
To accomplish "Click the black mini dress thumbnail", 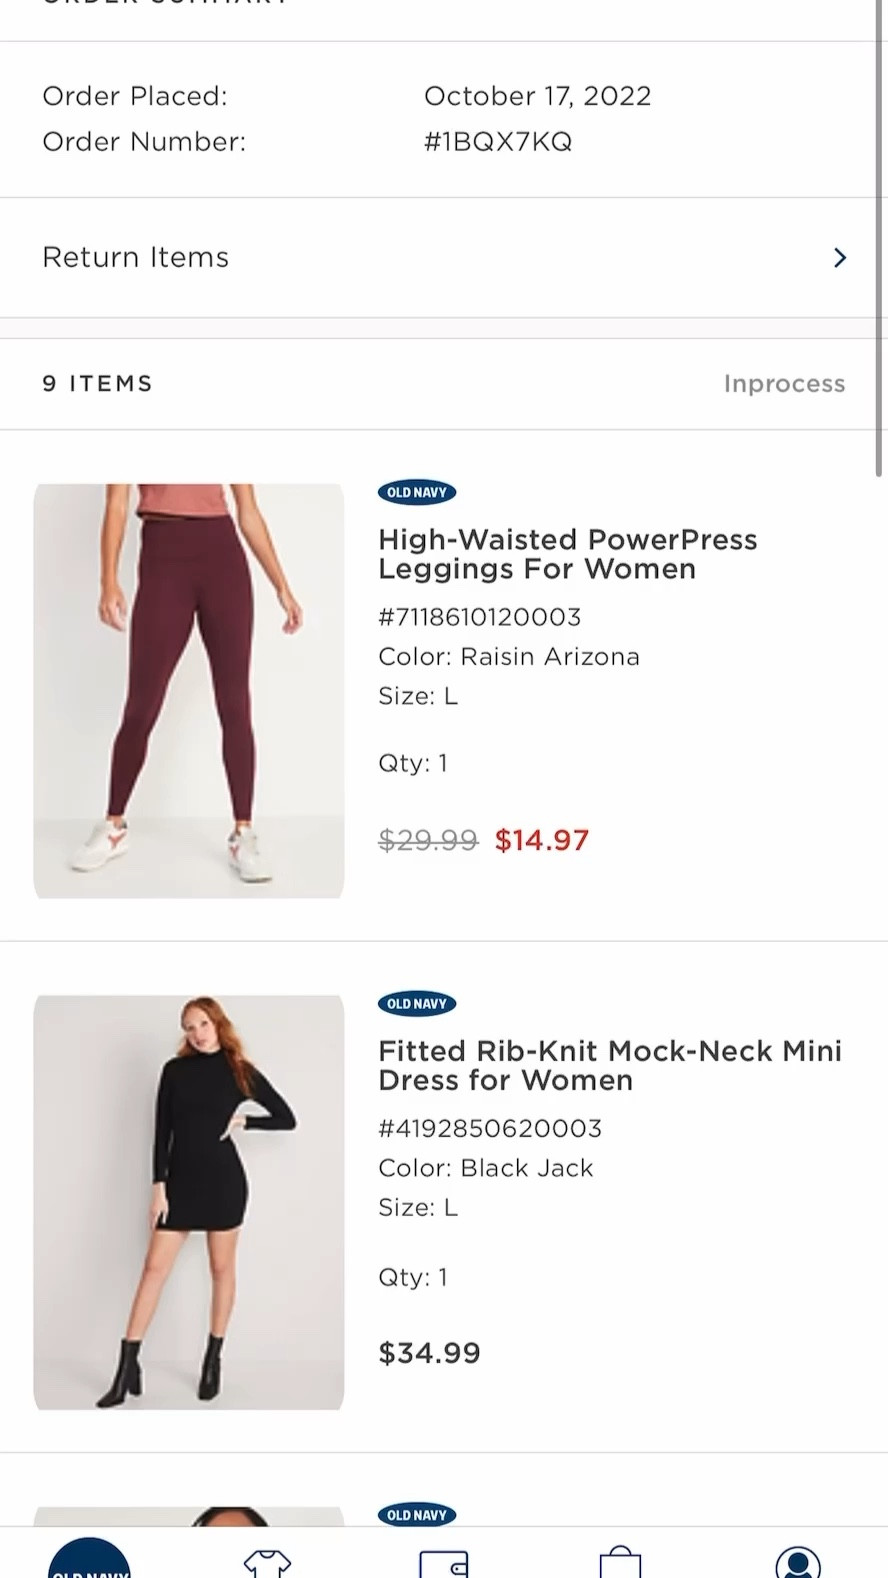I will click(x=188, y=1202).
